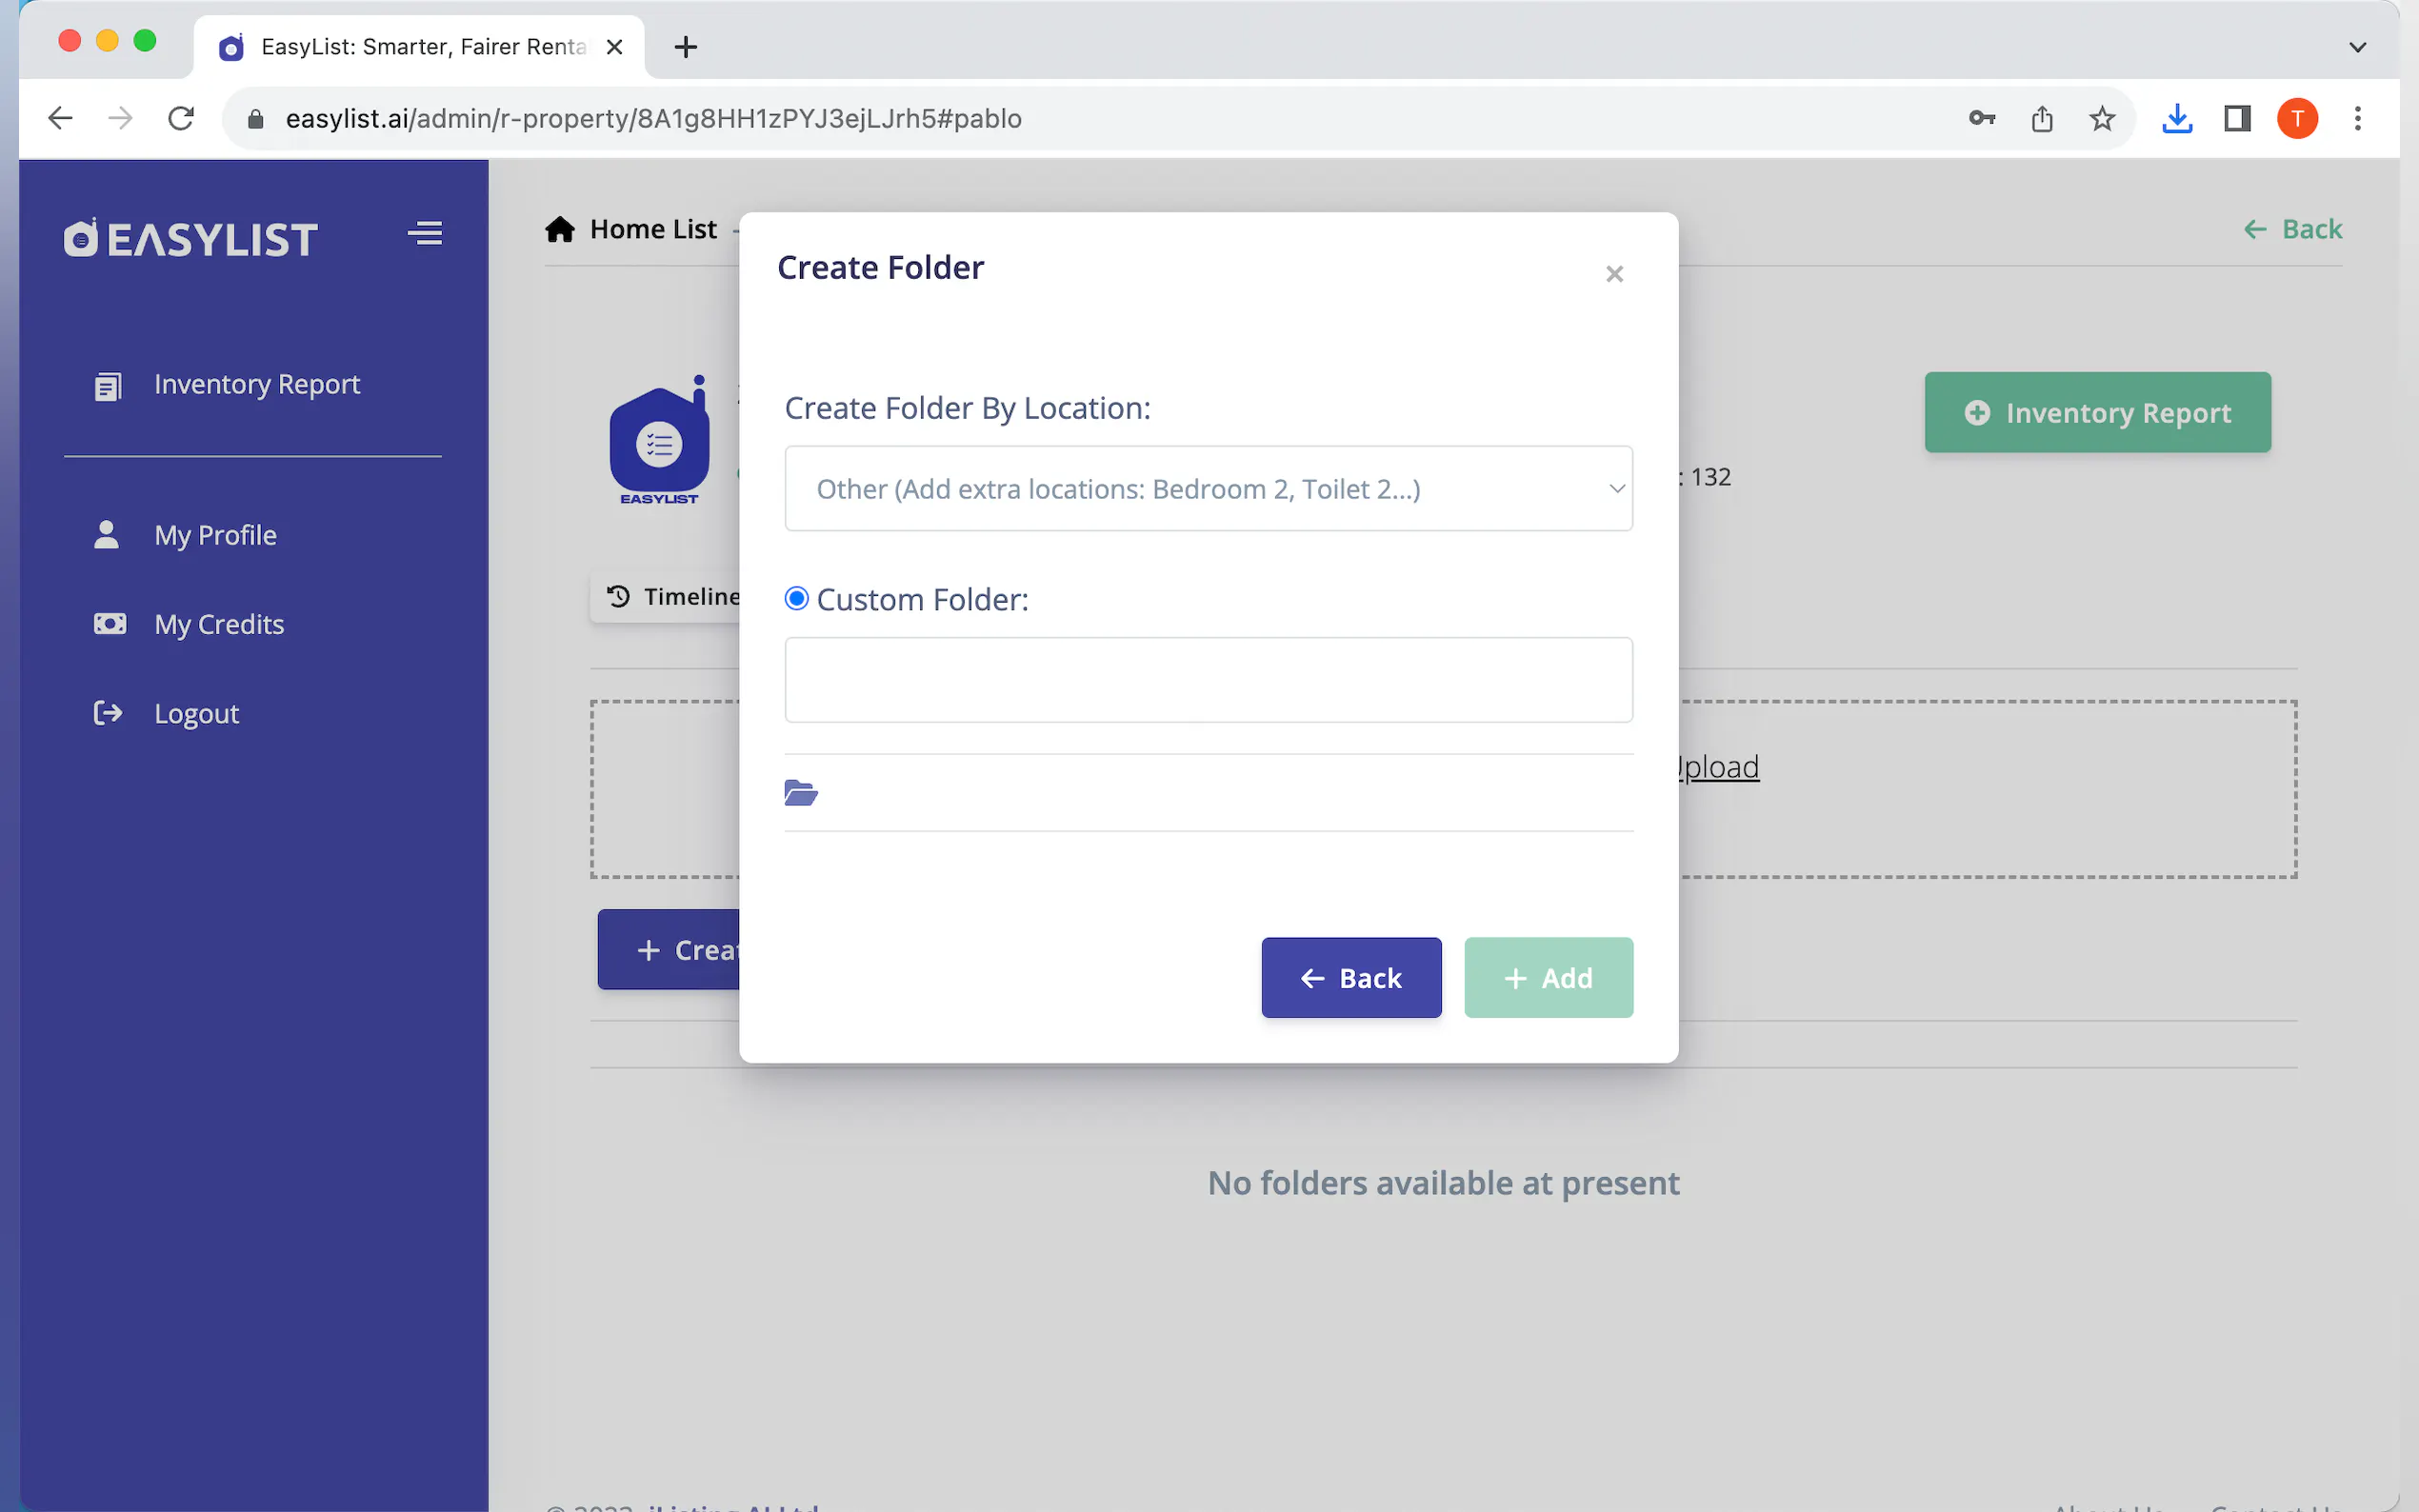Go to My Credits in sidebar

pyautogui.click(x=219, y=624)
